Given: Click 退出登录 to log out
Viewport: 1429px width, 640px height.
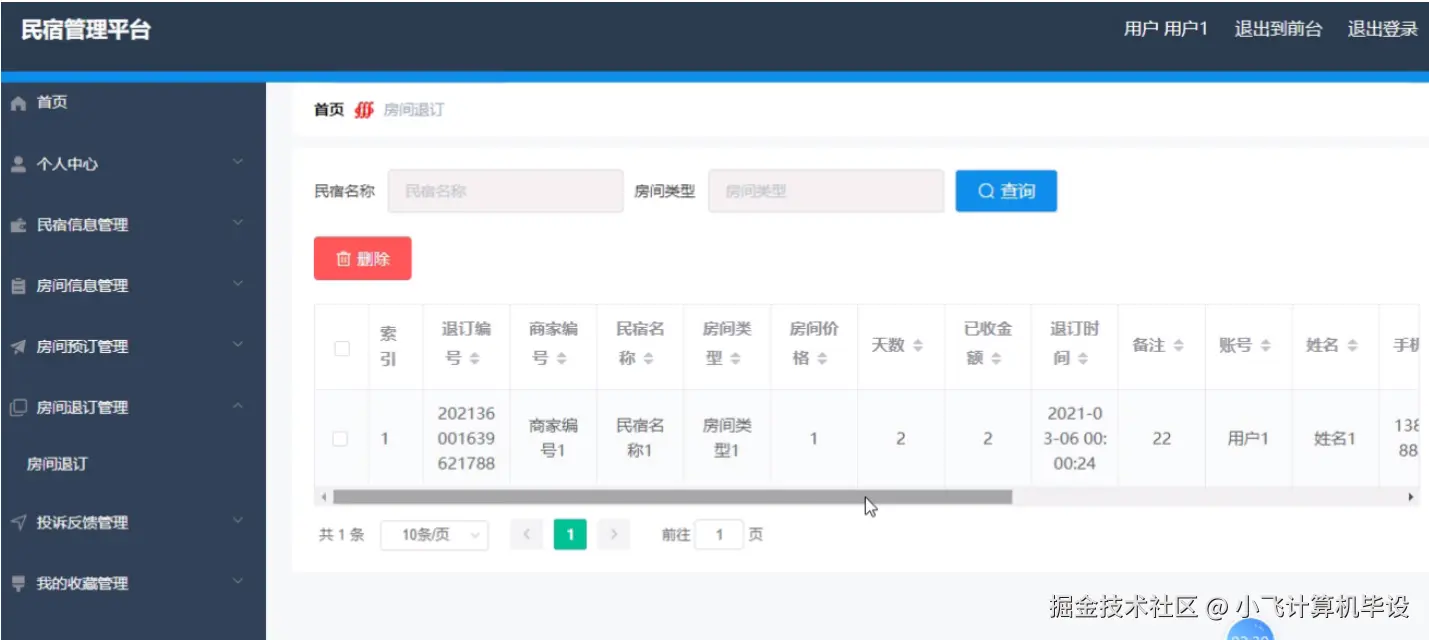Looking at the screenshot, I should point(1383,29).
